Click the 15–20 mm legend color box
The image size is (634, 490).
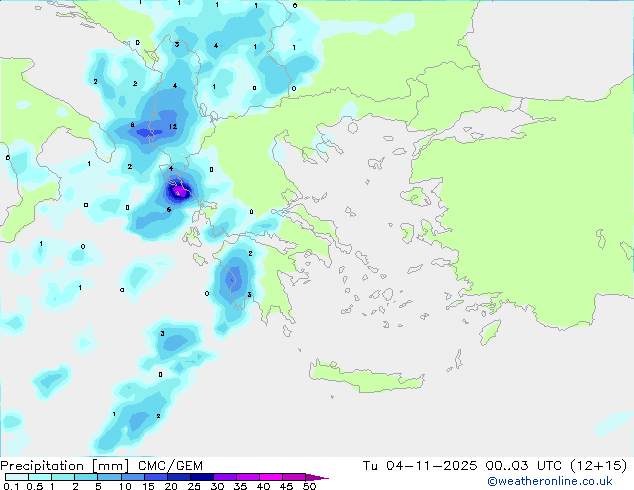155,477
